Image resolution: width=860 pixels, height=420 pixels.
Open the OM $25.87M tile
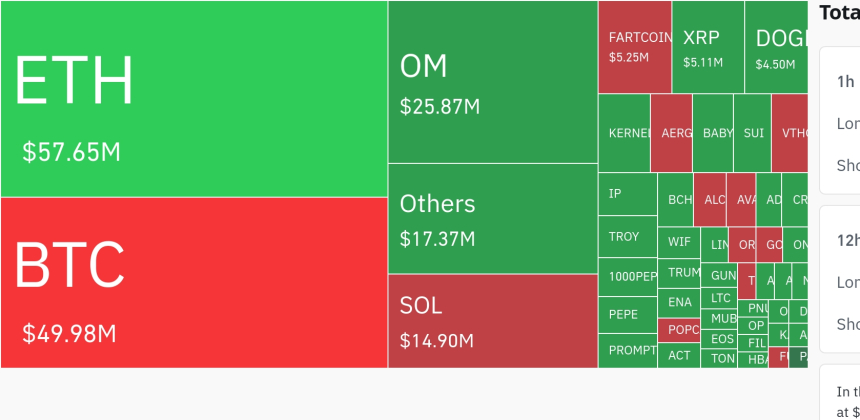tap(493, 82)
